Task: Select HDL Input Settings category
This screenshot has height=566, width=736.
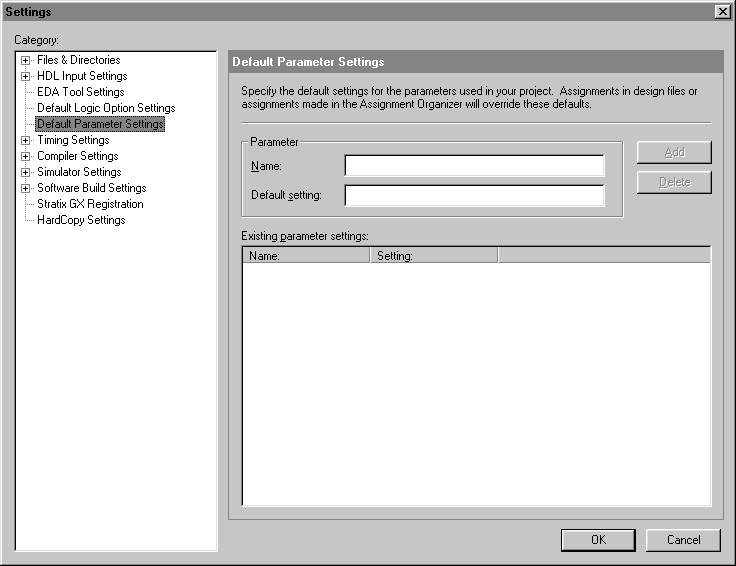Action: (82, 76)
